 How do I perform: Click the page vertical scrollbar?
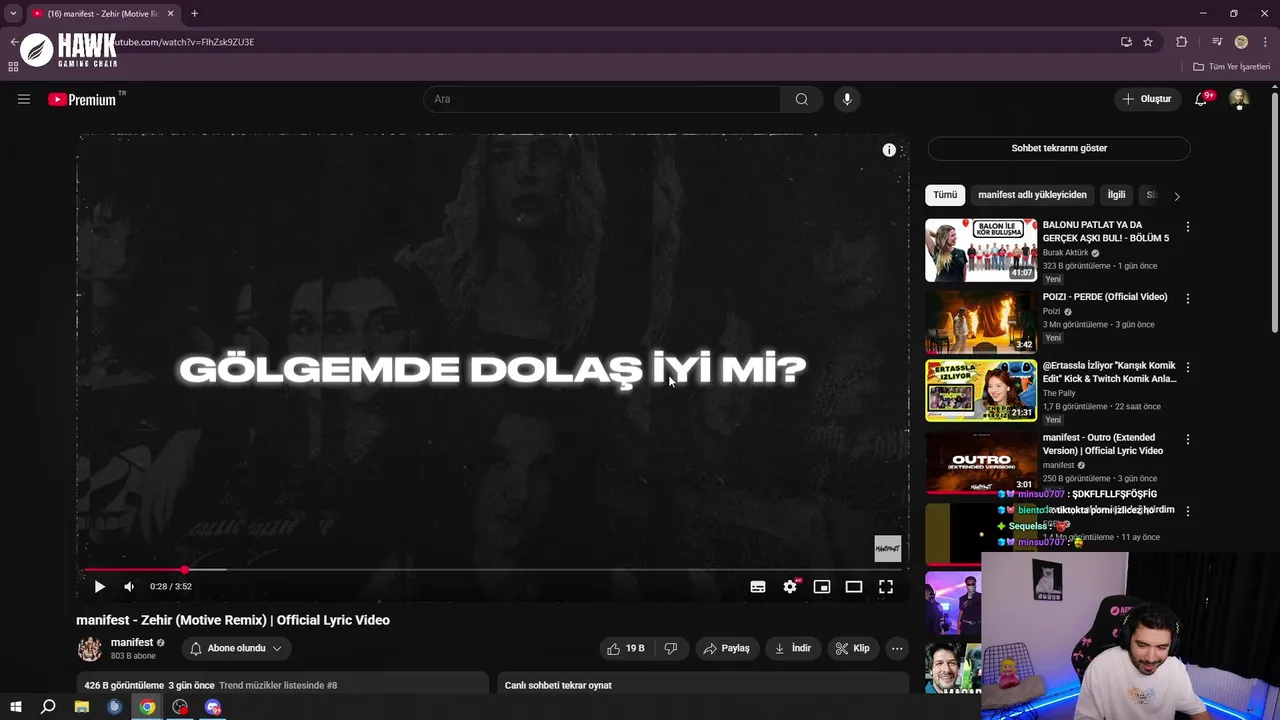pos(1275,214)
